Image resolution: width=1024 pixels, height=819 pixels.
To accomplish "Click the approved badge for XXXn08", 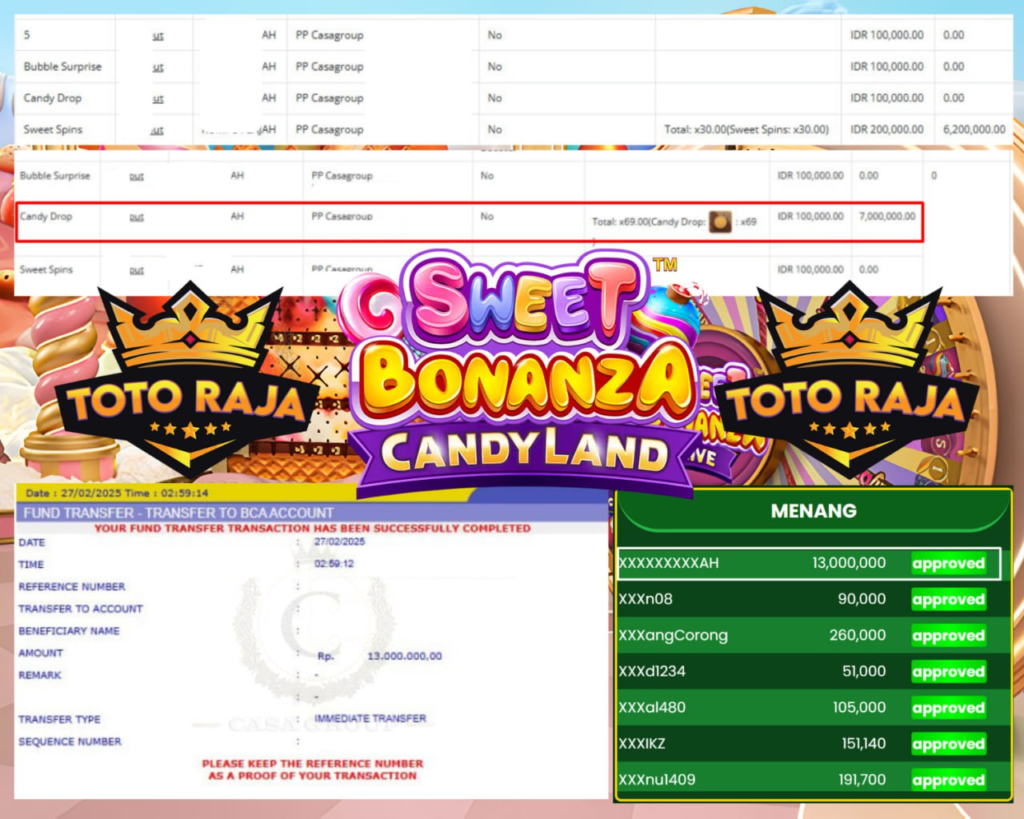I will pos(948,599).
